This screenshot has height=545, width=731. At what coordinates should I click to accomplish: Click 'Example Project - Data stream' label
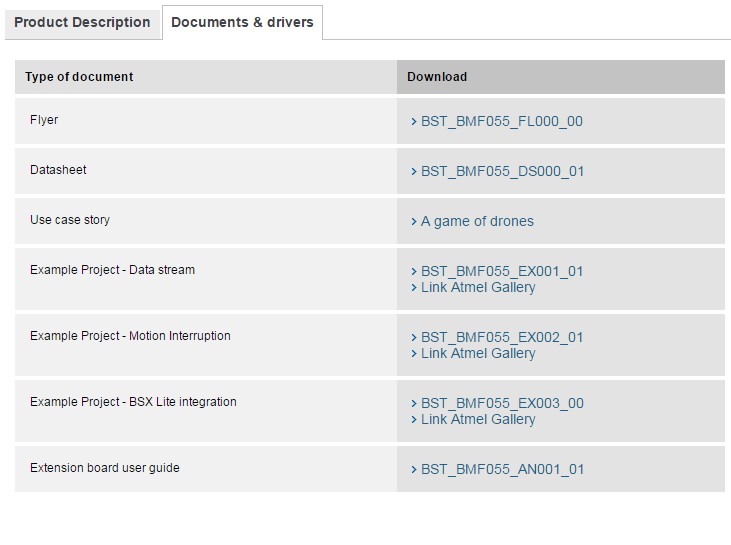pos(112,270)
